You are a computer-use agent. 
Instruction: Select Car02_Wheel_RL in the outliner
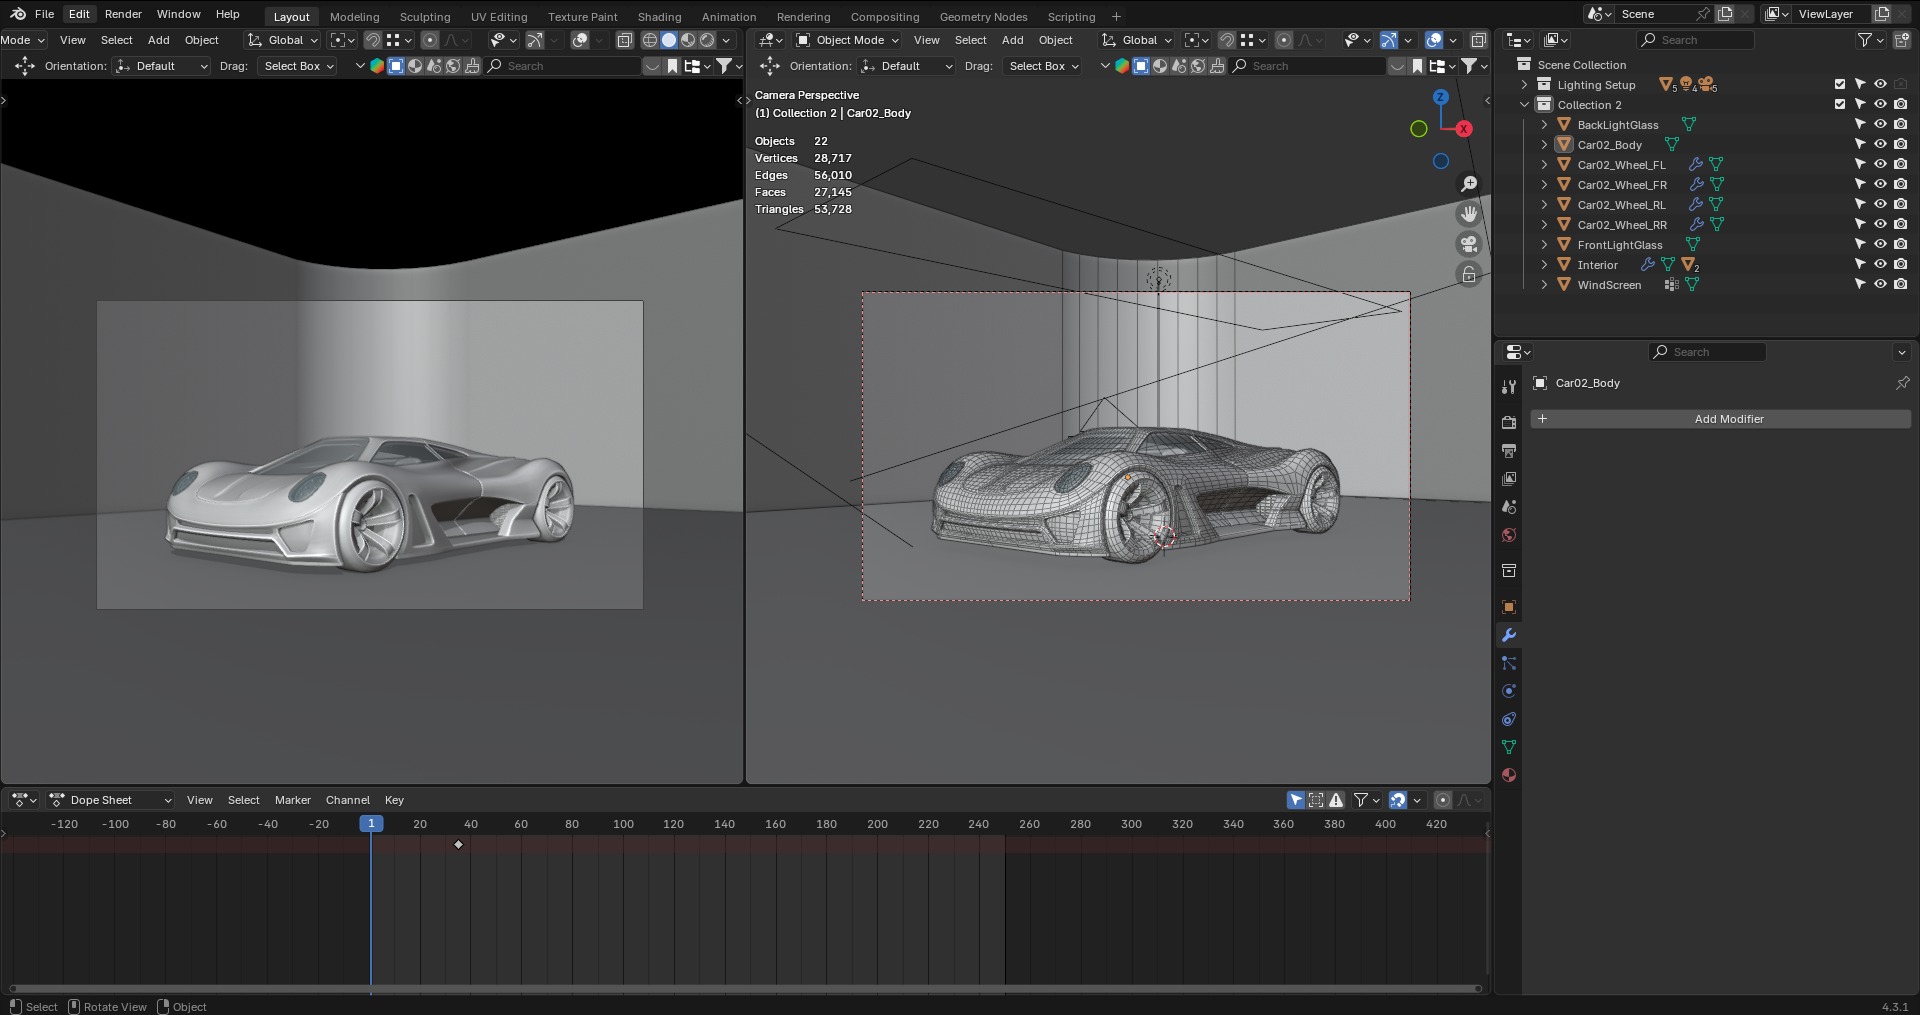point(1621,204)
